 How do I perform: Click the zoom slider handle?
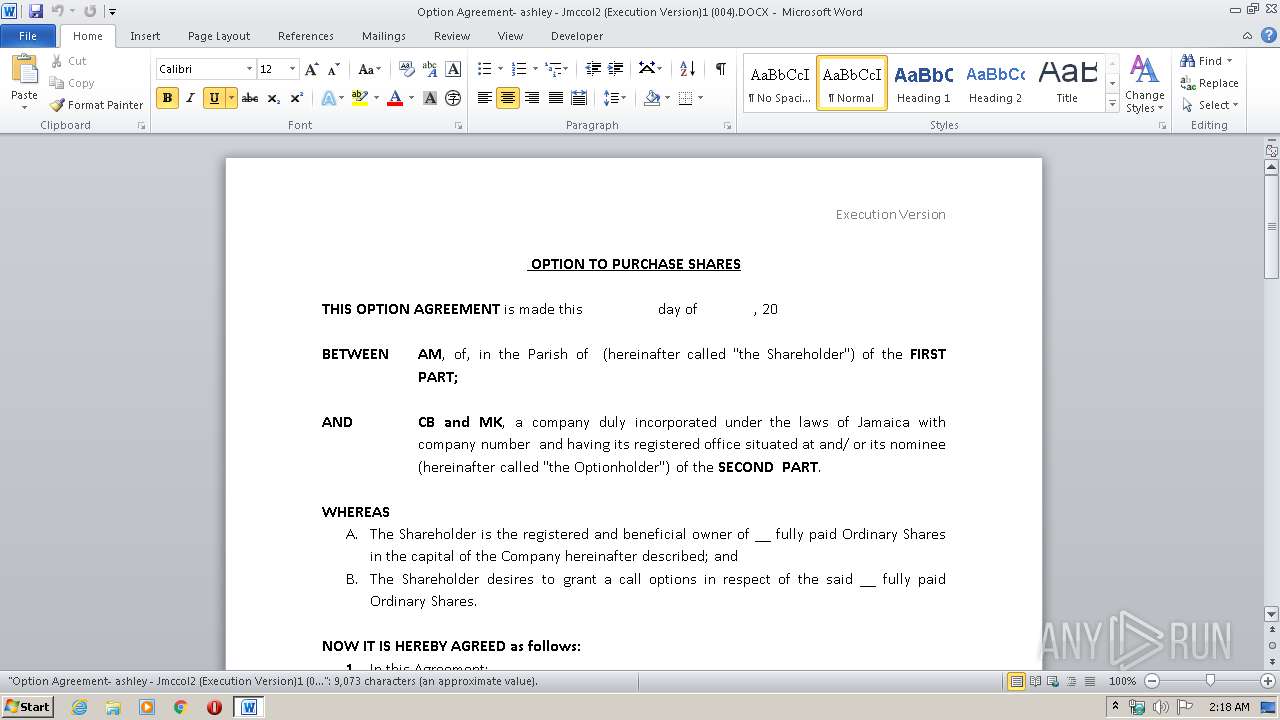[x=1210, y=681]
